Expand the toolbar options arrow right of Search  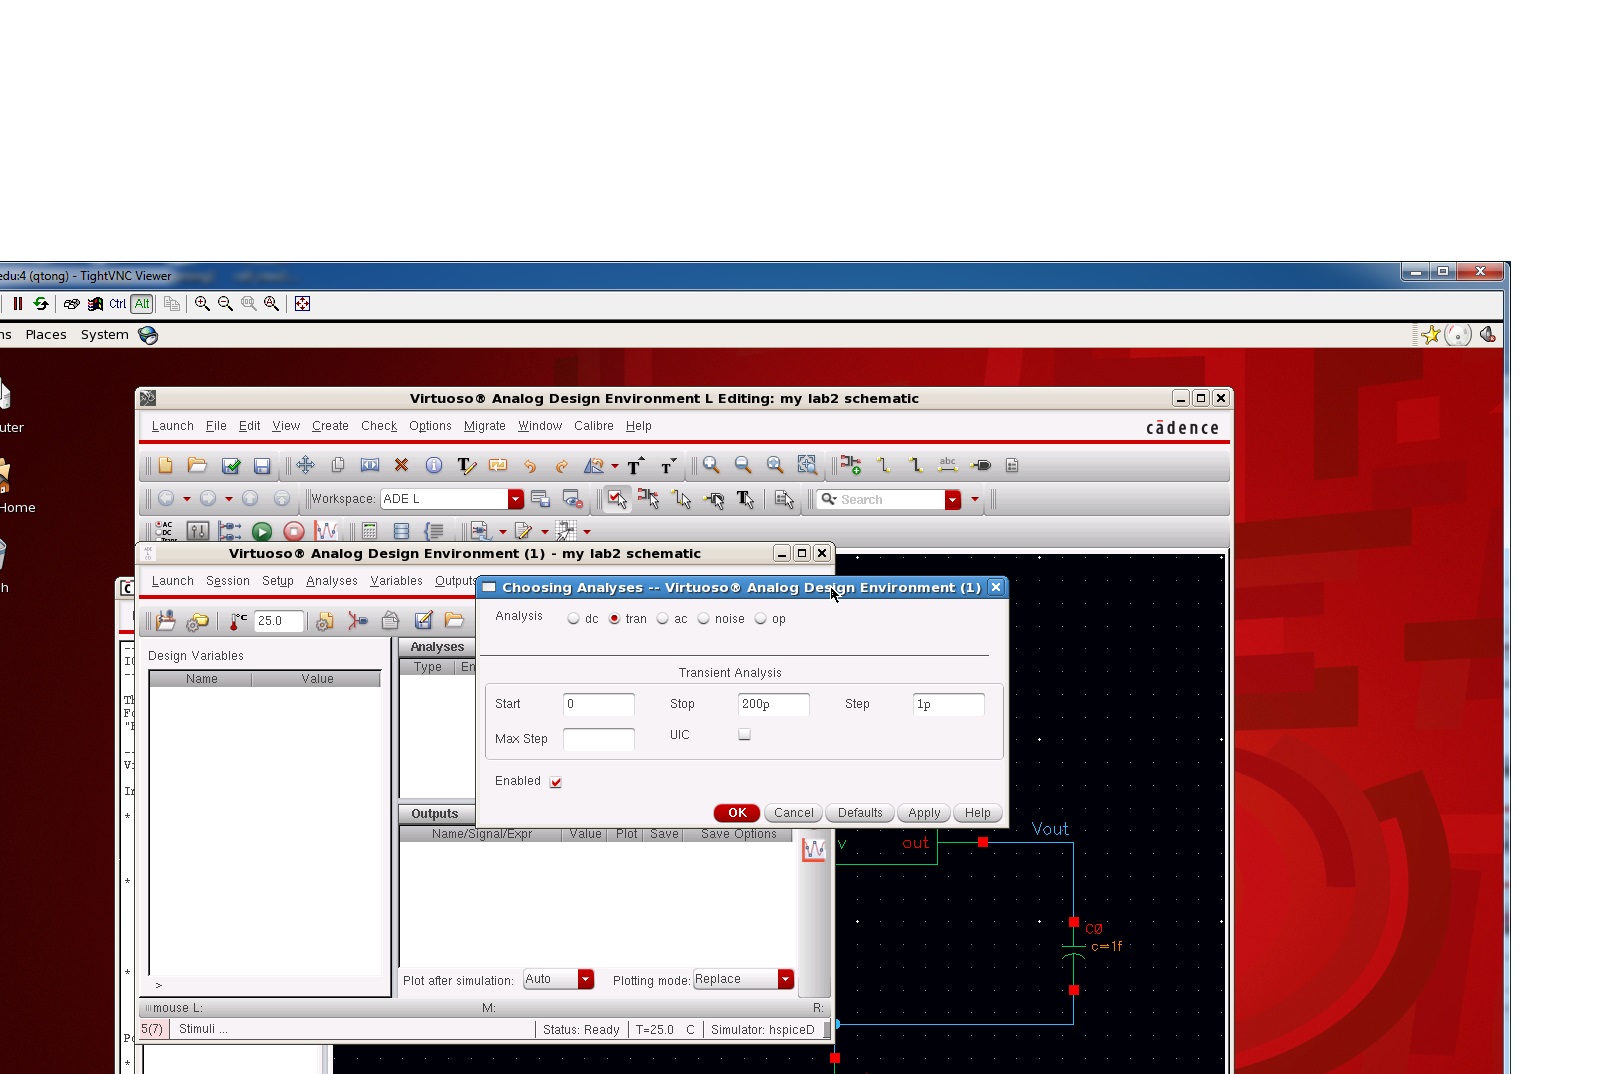[975, 499]
